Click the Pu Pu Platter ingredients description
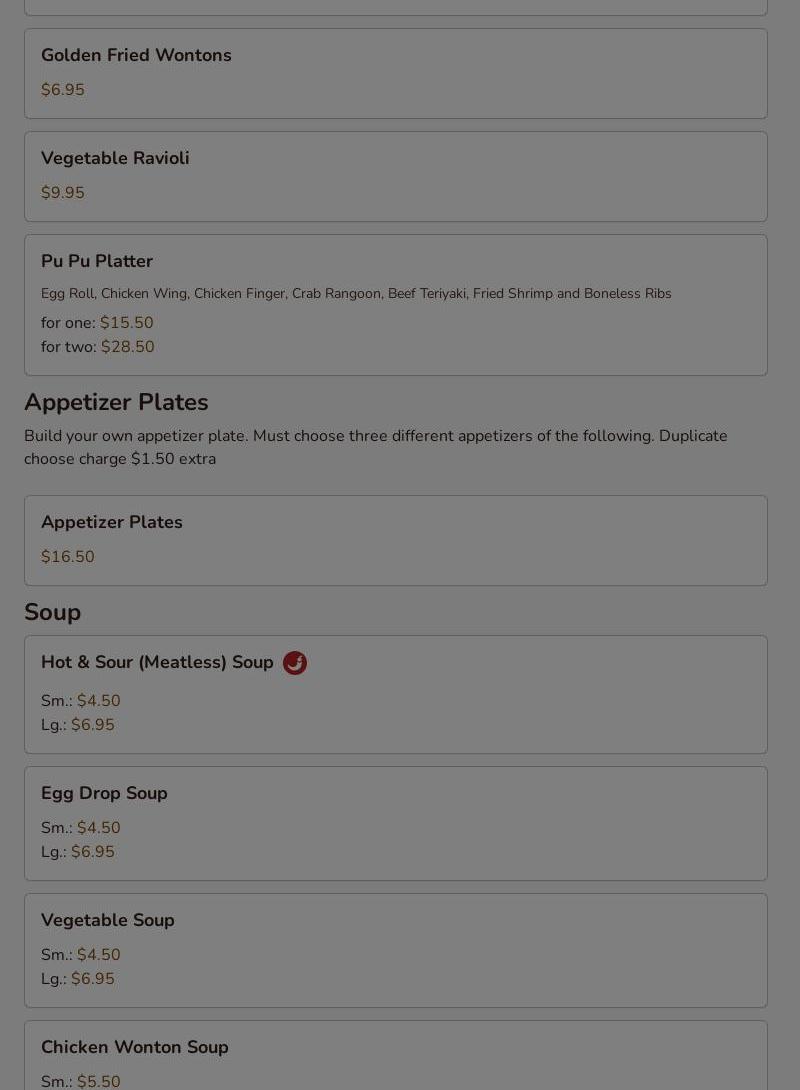 356,294
